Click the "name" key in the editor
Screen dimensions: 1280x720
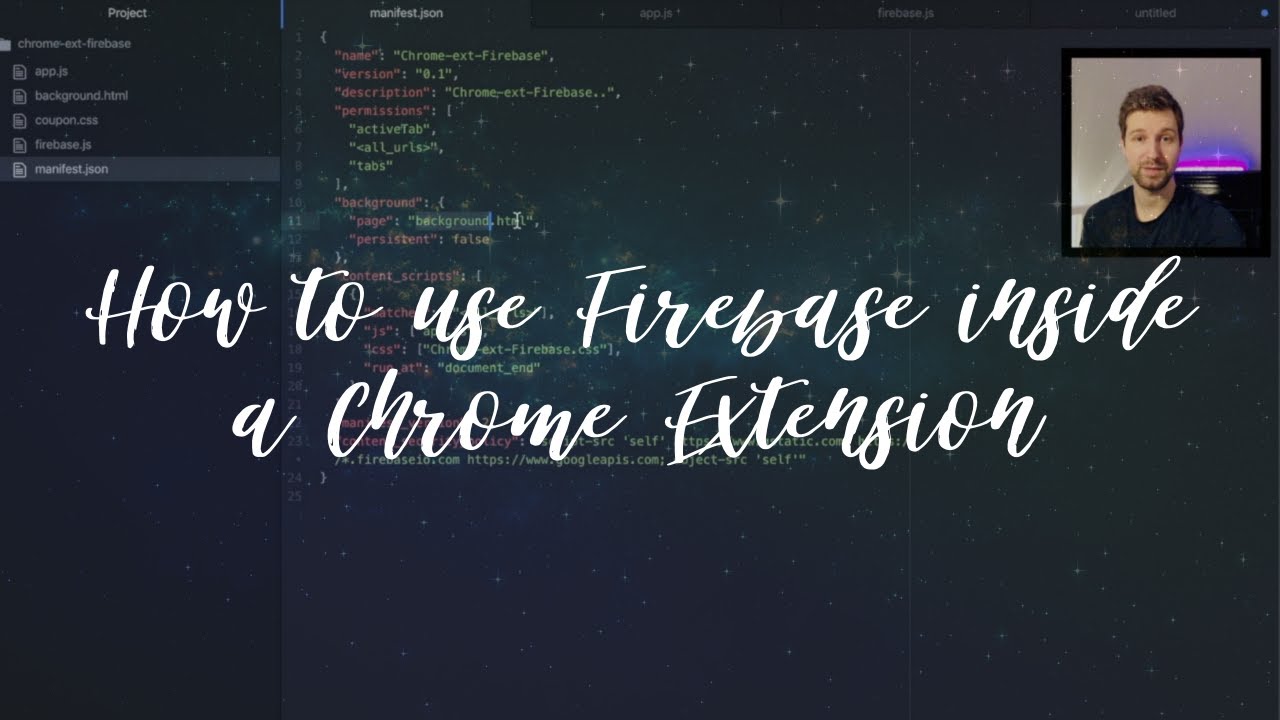[356, 56]
